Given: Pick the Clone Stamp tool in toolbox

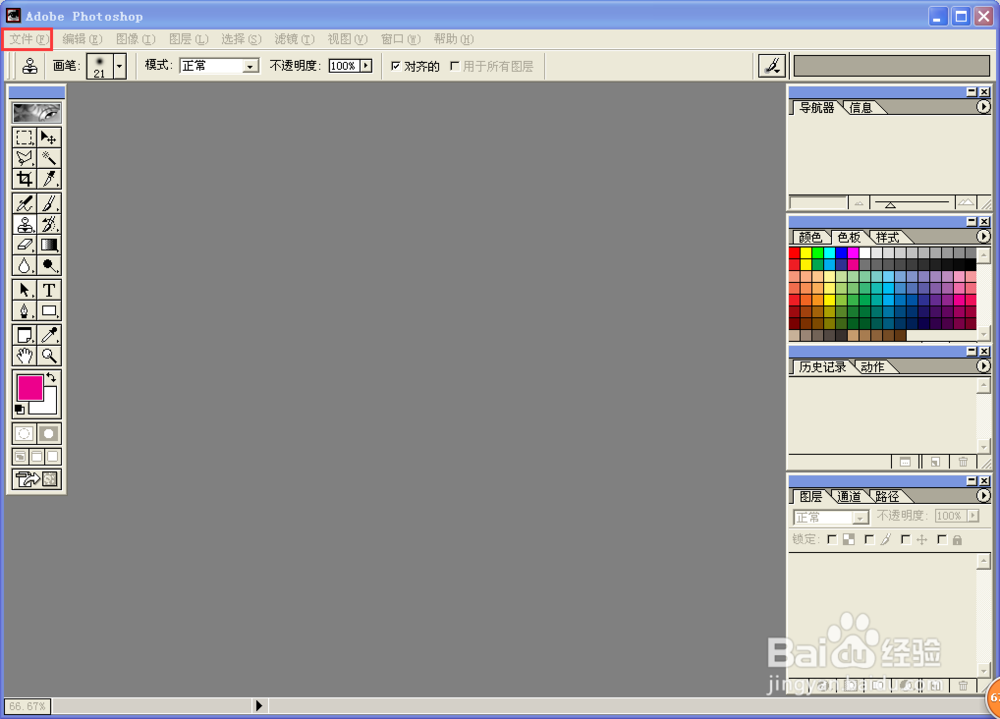Looking at the screenshot, I should tap(24, 225).
